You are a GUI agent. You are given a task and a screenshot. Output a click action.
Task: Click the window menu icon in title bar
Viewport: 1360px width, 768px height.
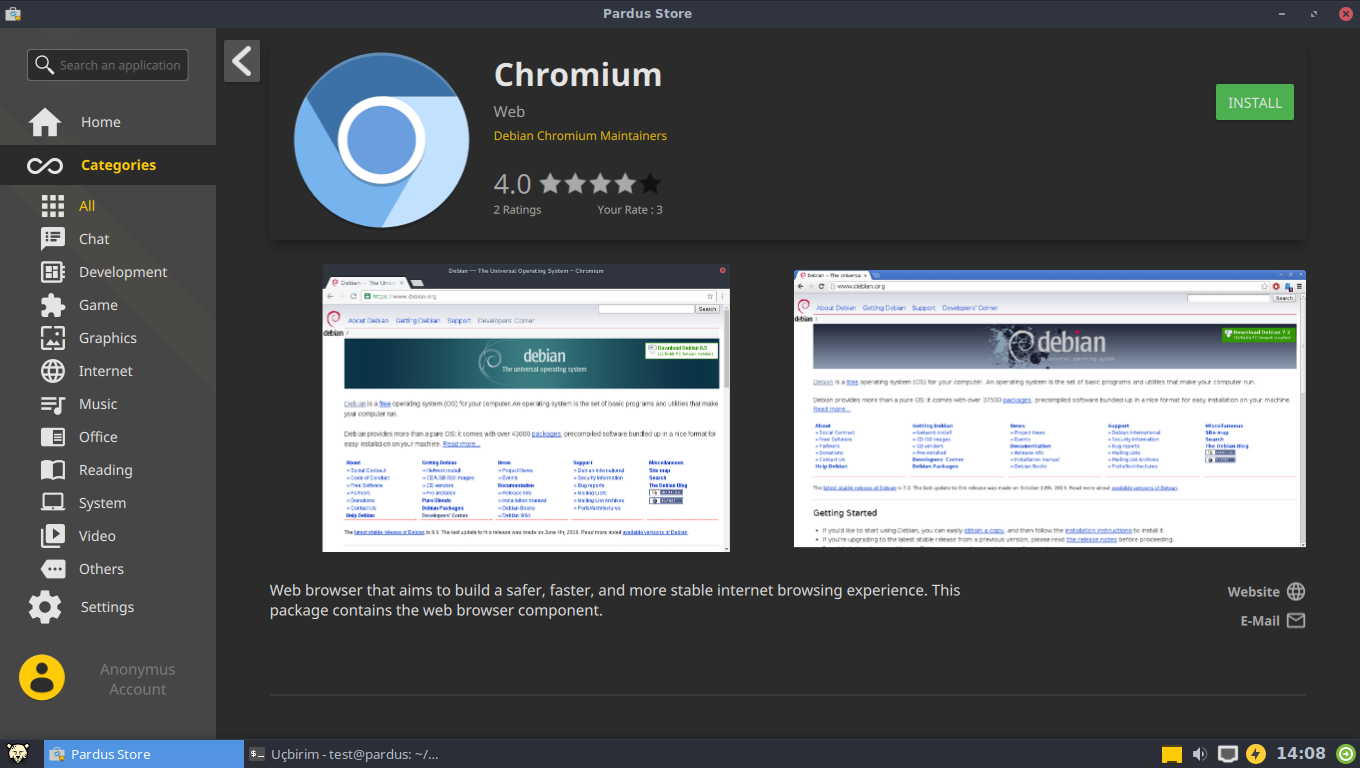coord(13,13)
